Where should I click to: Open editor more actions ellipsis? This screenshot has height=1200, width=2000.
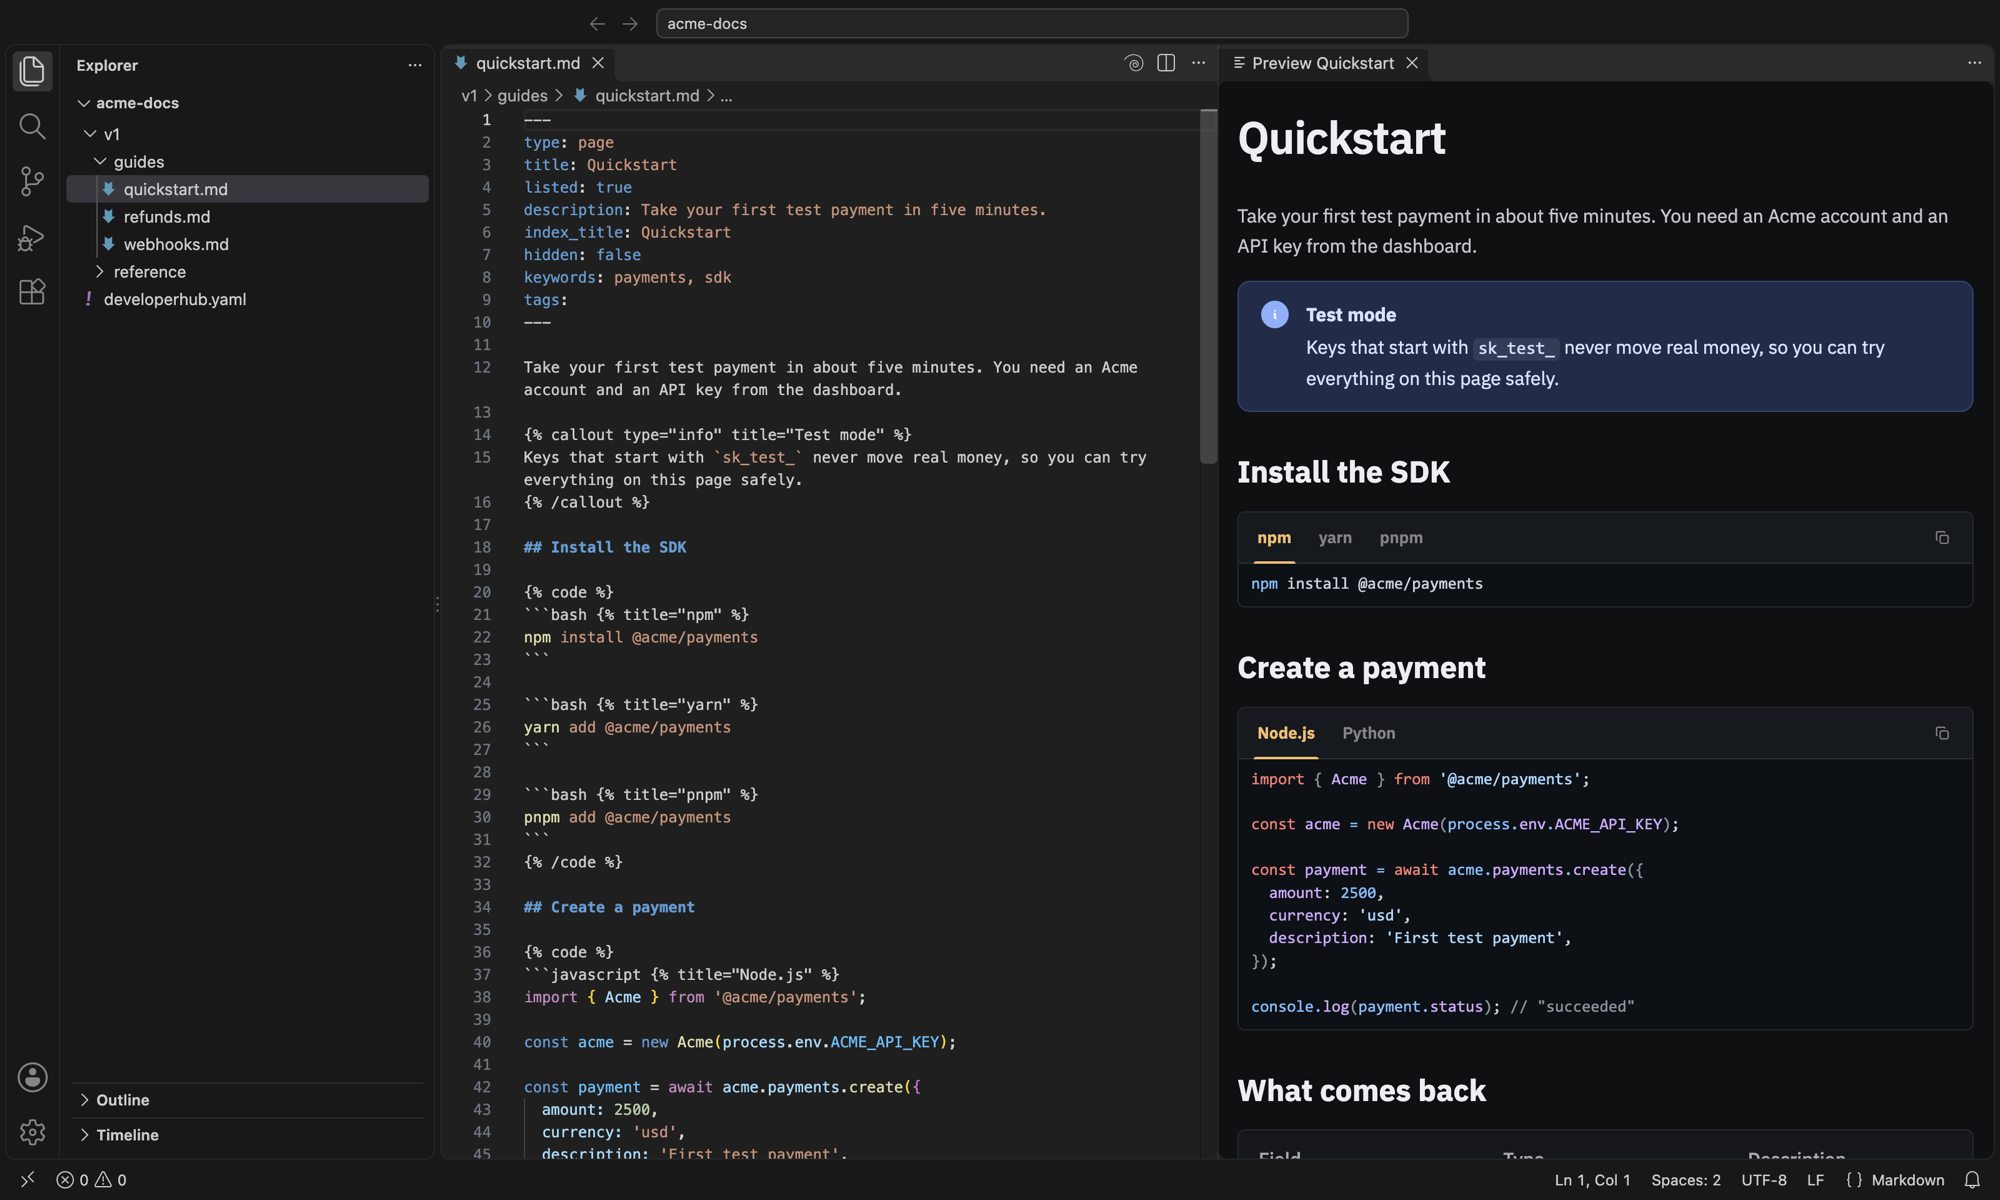(x=1198, y=63)
